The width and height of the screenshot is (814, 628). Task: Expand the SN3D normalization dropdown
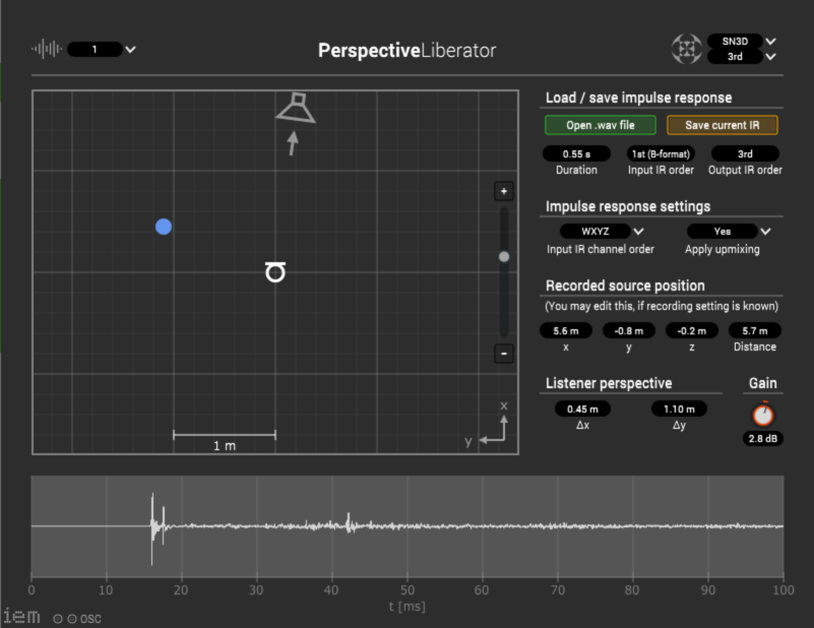tap(742, 41)
